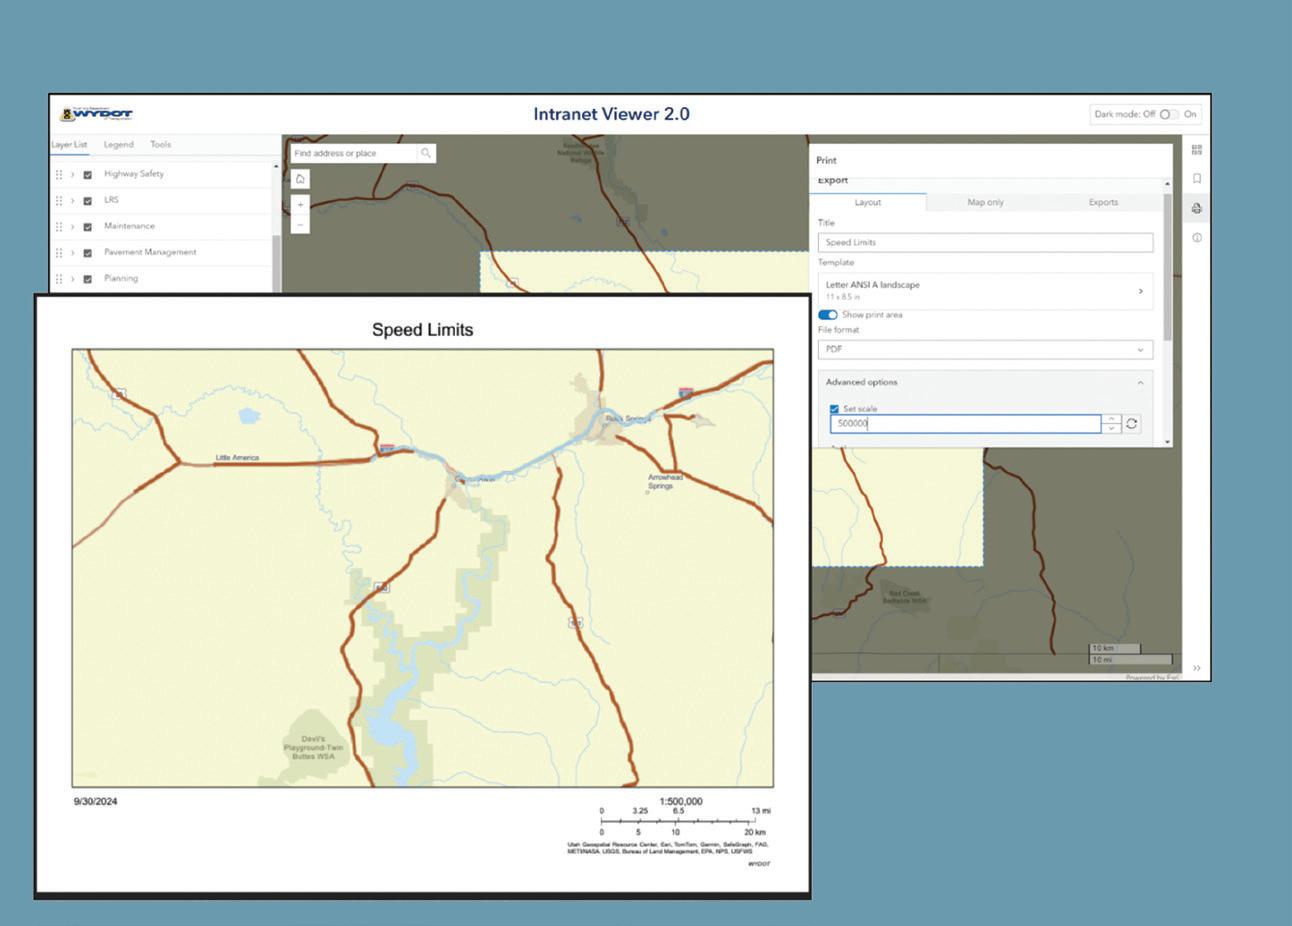Click the Planning layer name
Viewport: 1292px width, 926px height.
[121, 279]
